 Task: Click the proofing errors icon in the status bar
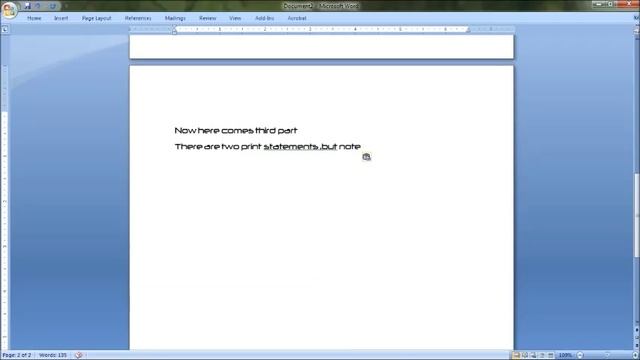[x=79, y=355]
